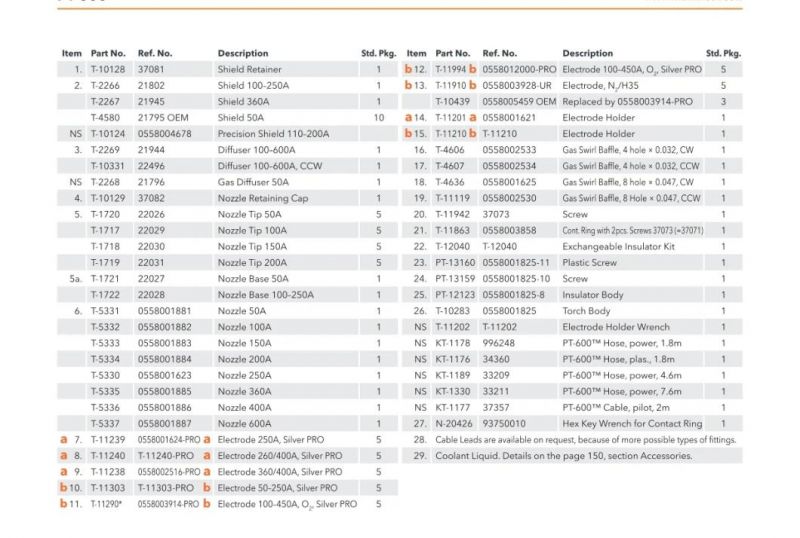
Task: Click 'Replaced by 0558003914-PRO' text
Action: pos(628,102)
